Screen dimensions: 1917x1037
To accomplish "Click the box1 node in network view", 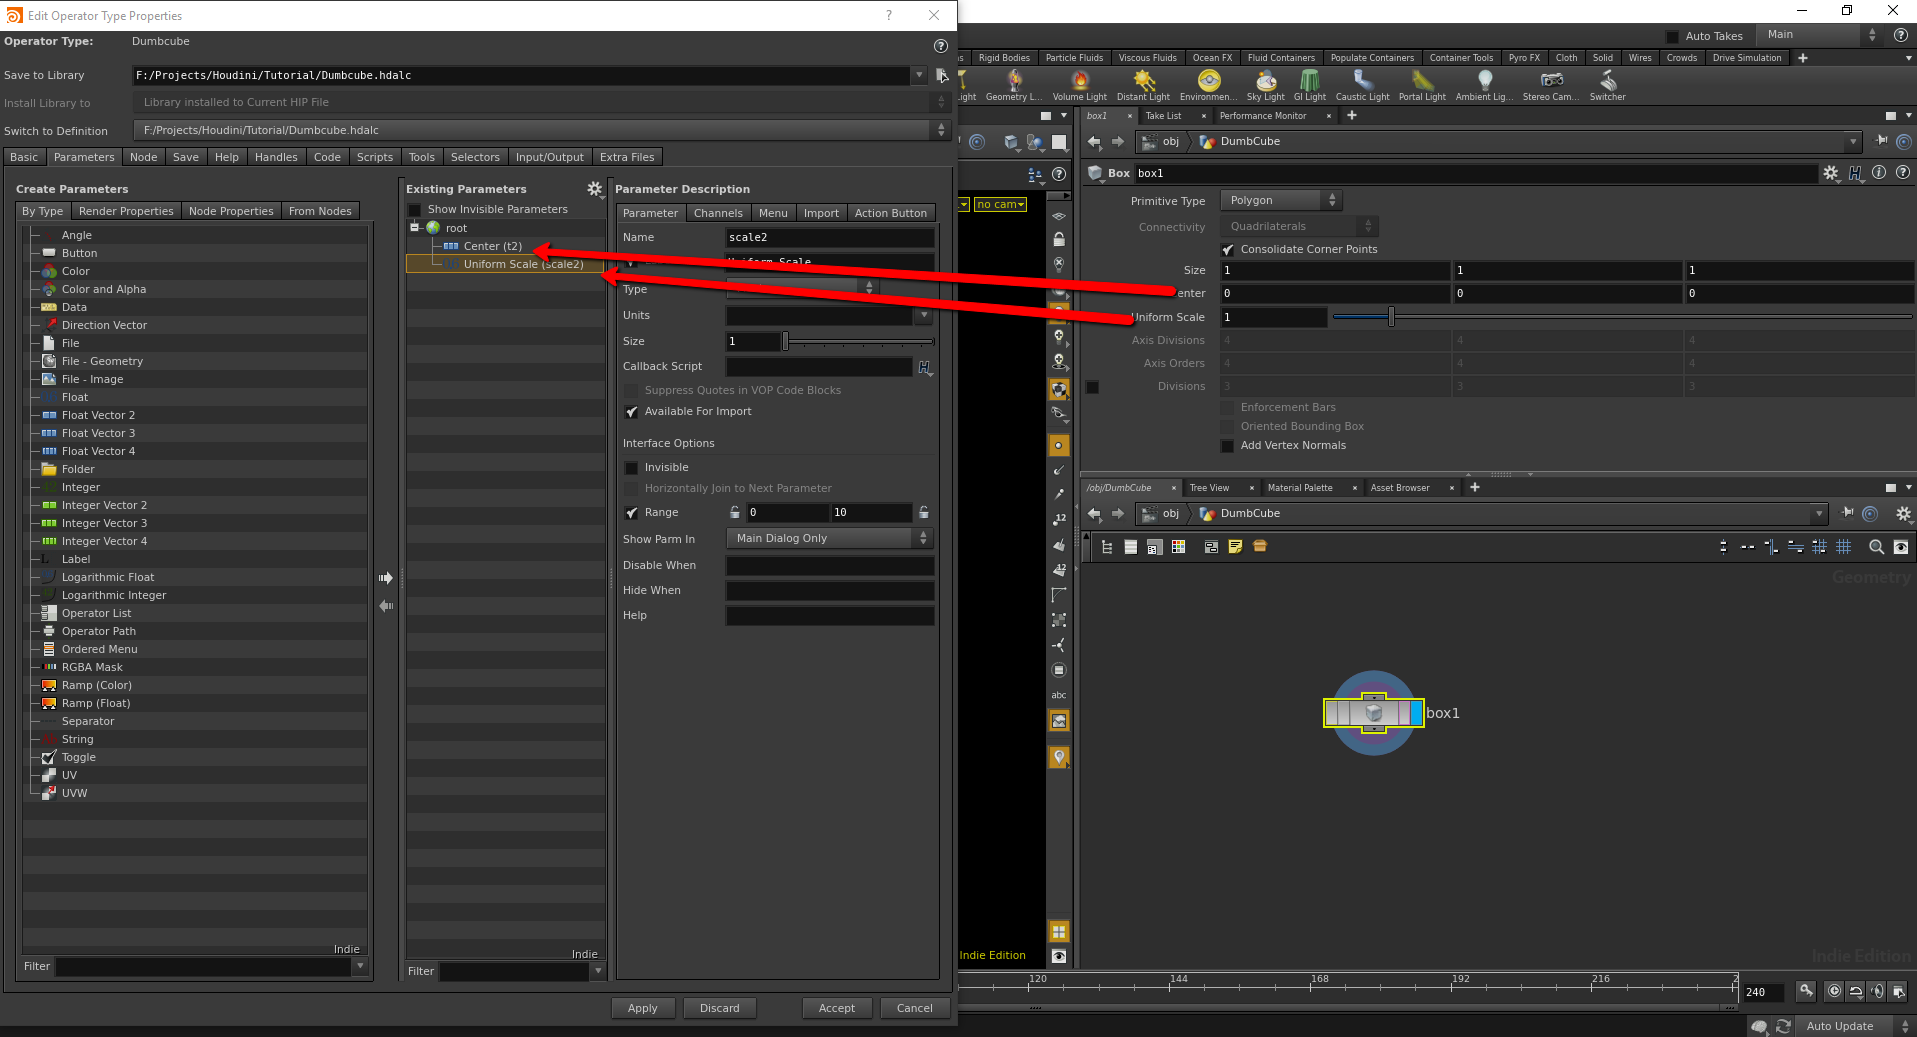I will 1373,713.
